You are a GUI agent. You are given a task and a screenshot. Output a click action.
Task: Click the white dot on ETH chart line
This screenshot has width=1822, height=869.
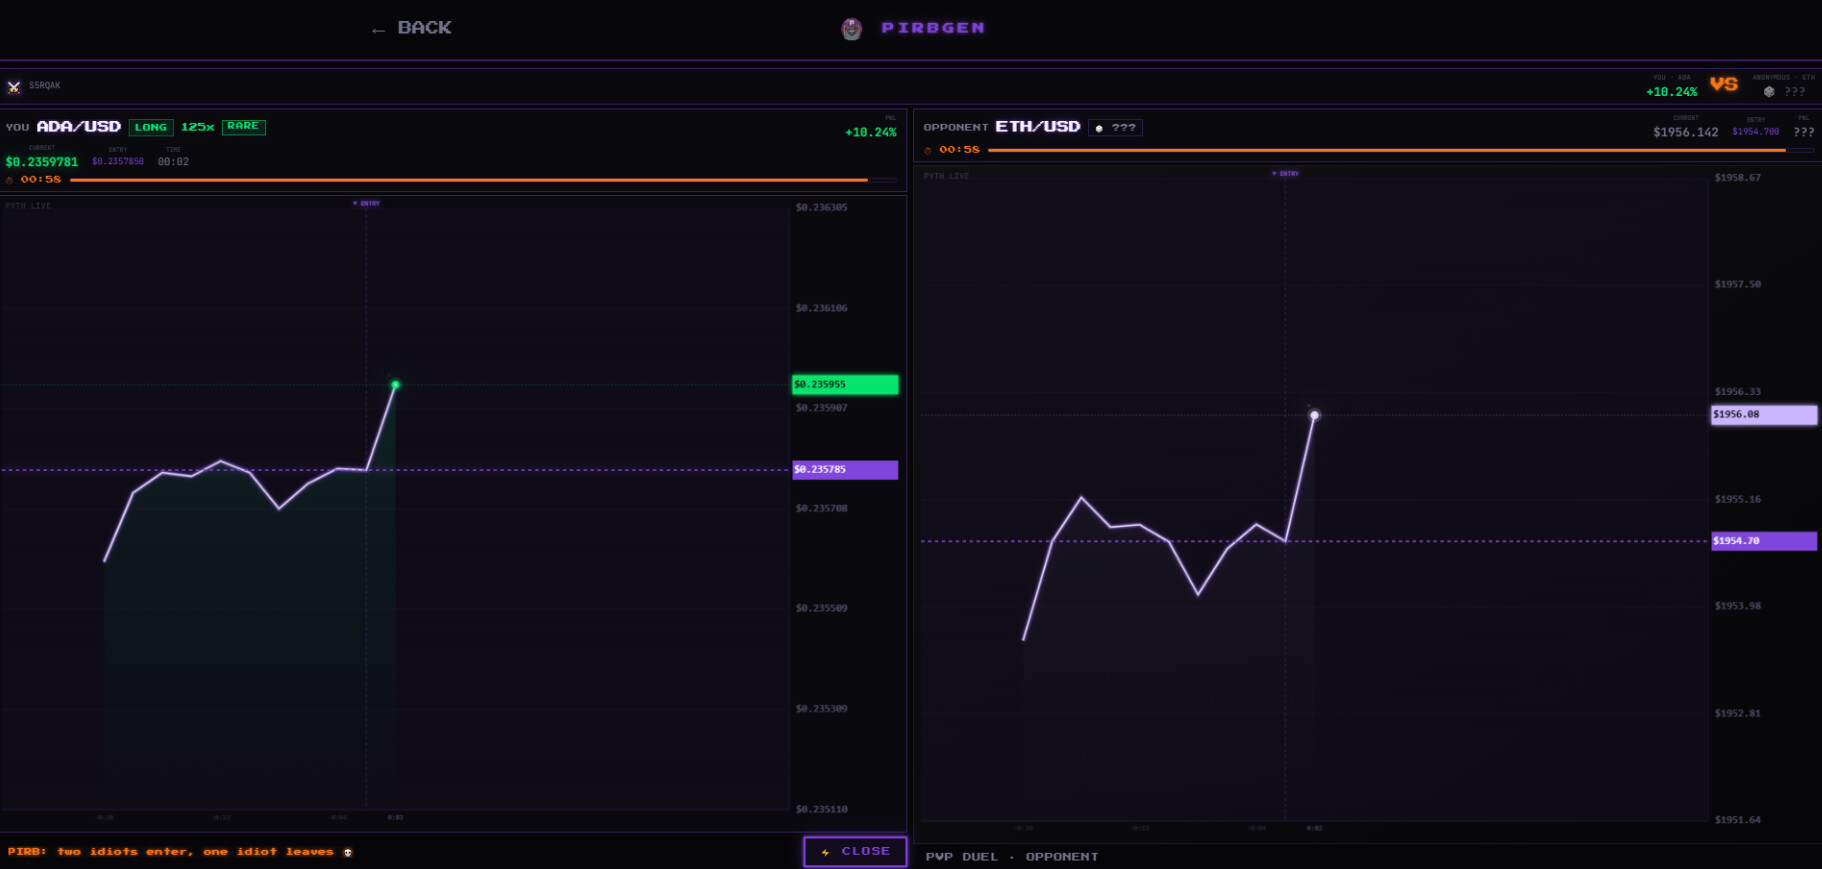[1314, 415]
